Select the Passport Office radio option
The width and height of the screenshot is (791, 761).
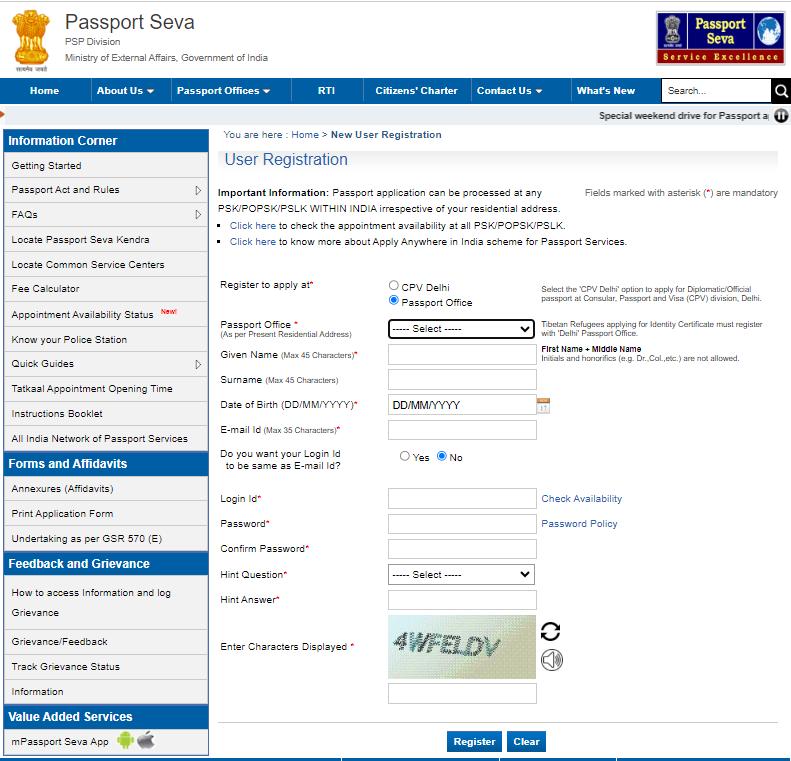pyautogui.click(x=394, y=300)
